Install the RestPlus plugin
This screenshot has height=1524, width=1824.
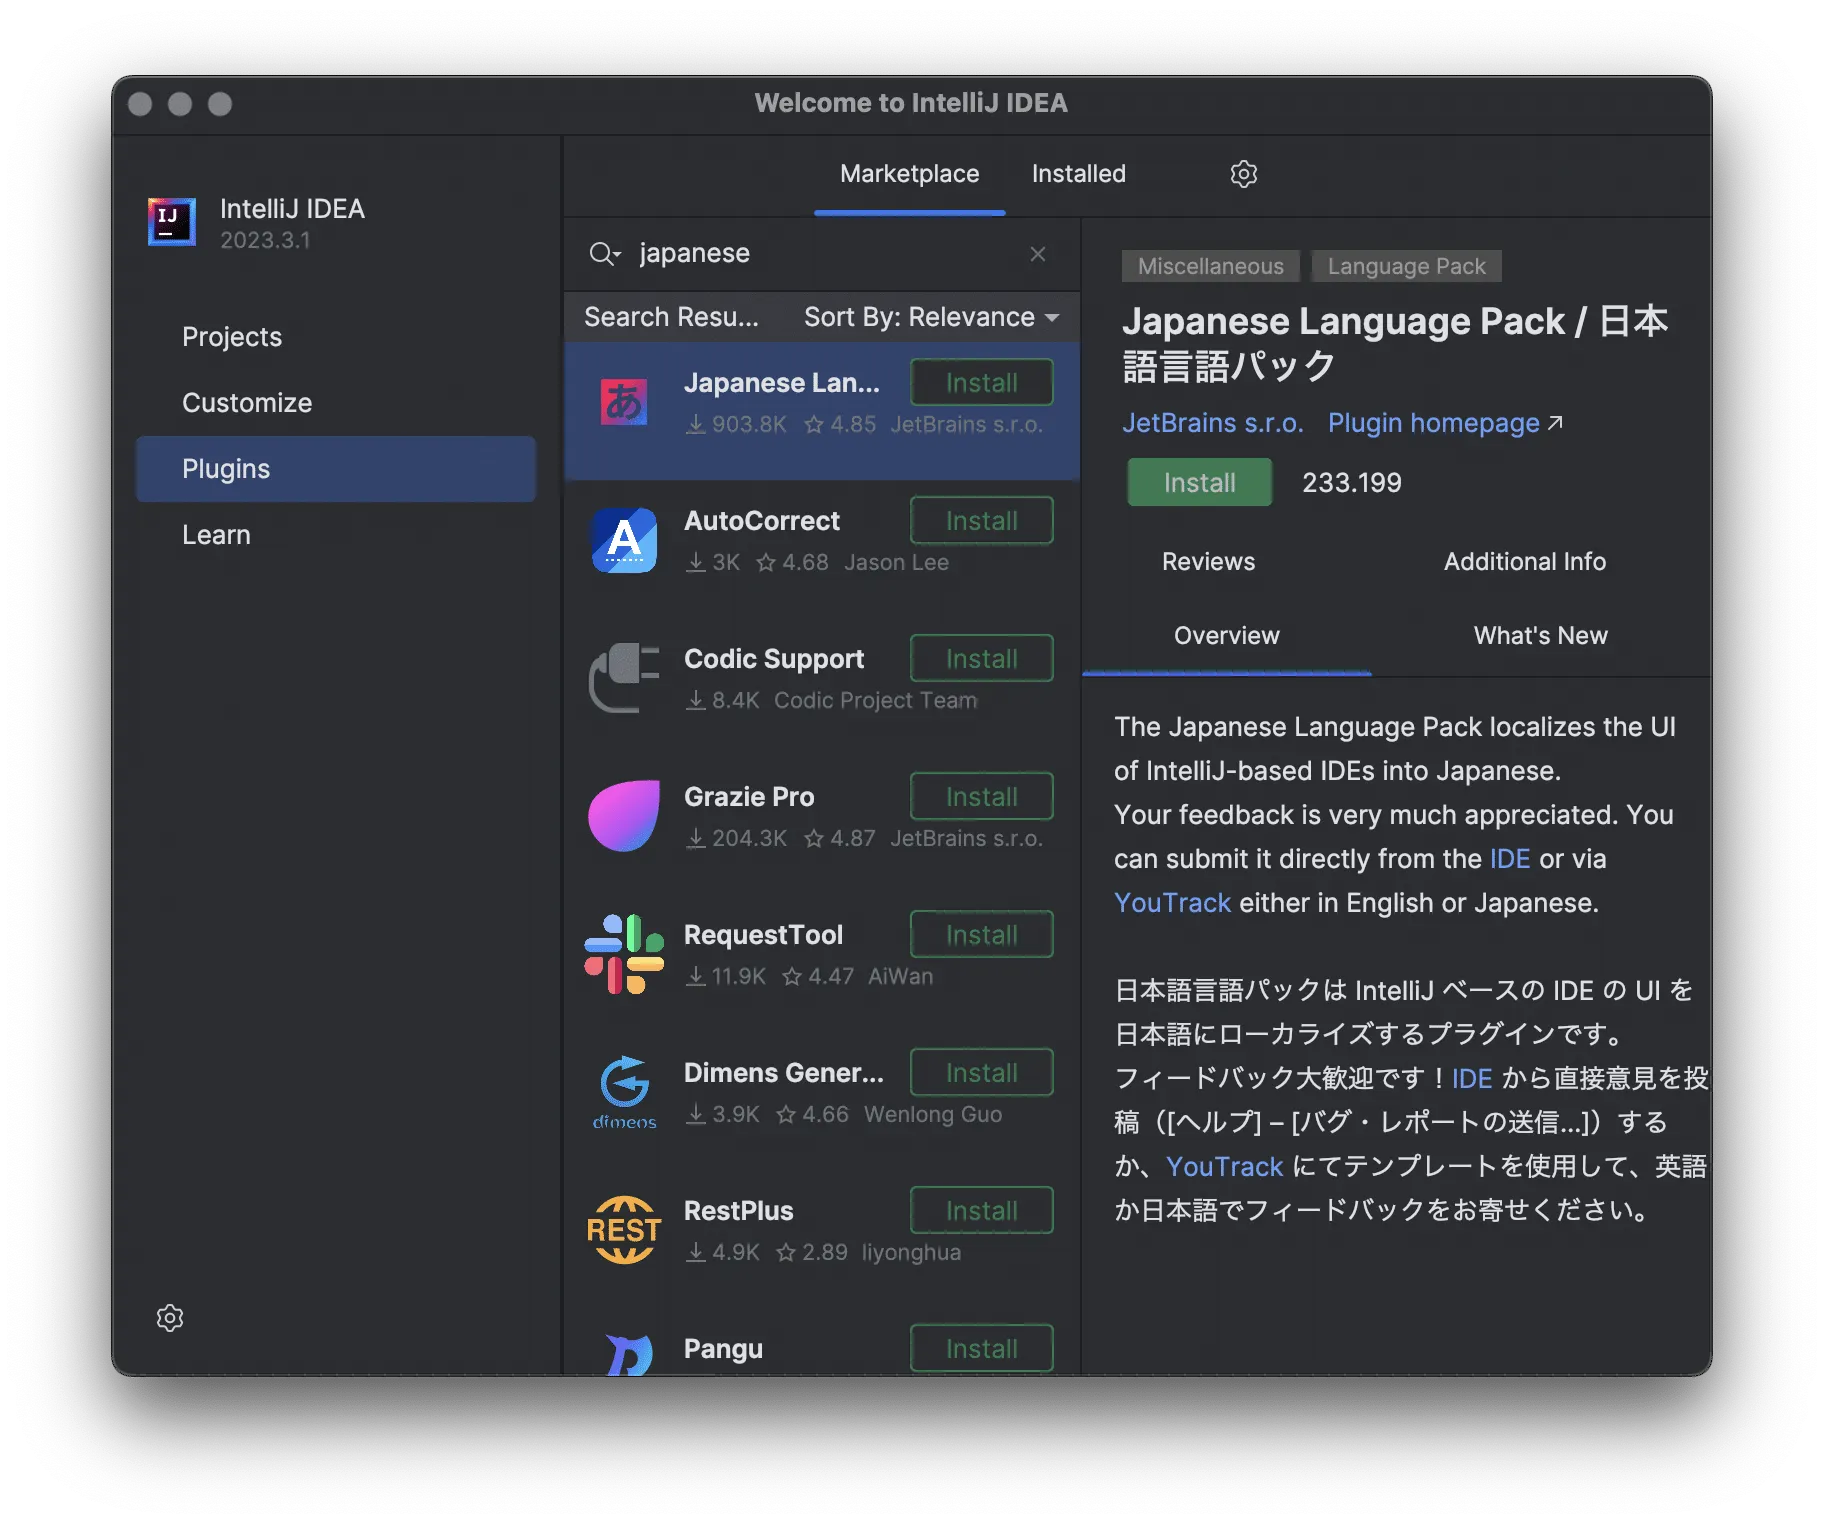tap(981, 1211)
